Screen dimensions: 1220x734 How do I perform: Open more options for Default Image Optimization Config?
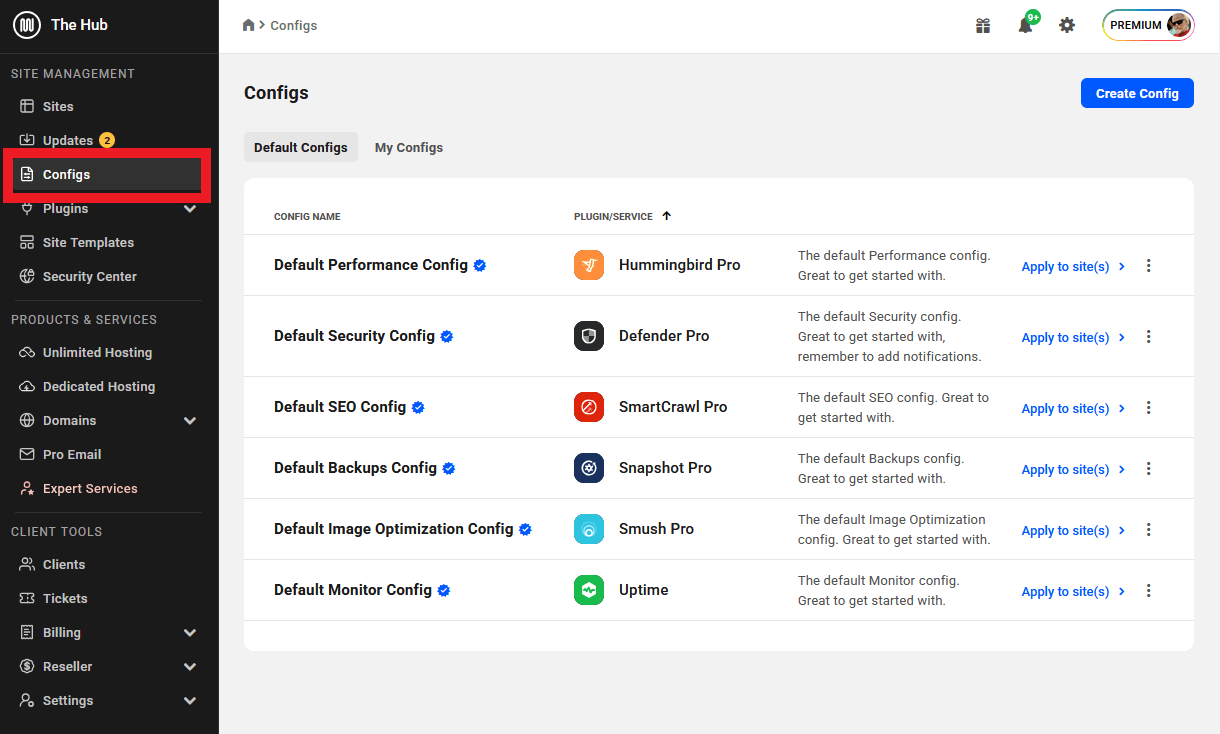tap(1148, 530)
